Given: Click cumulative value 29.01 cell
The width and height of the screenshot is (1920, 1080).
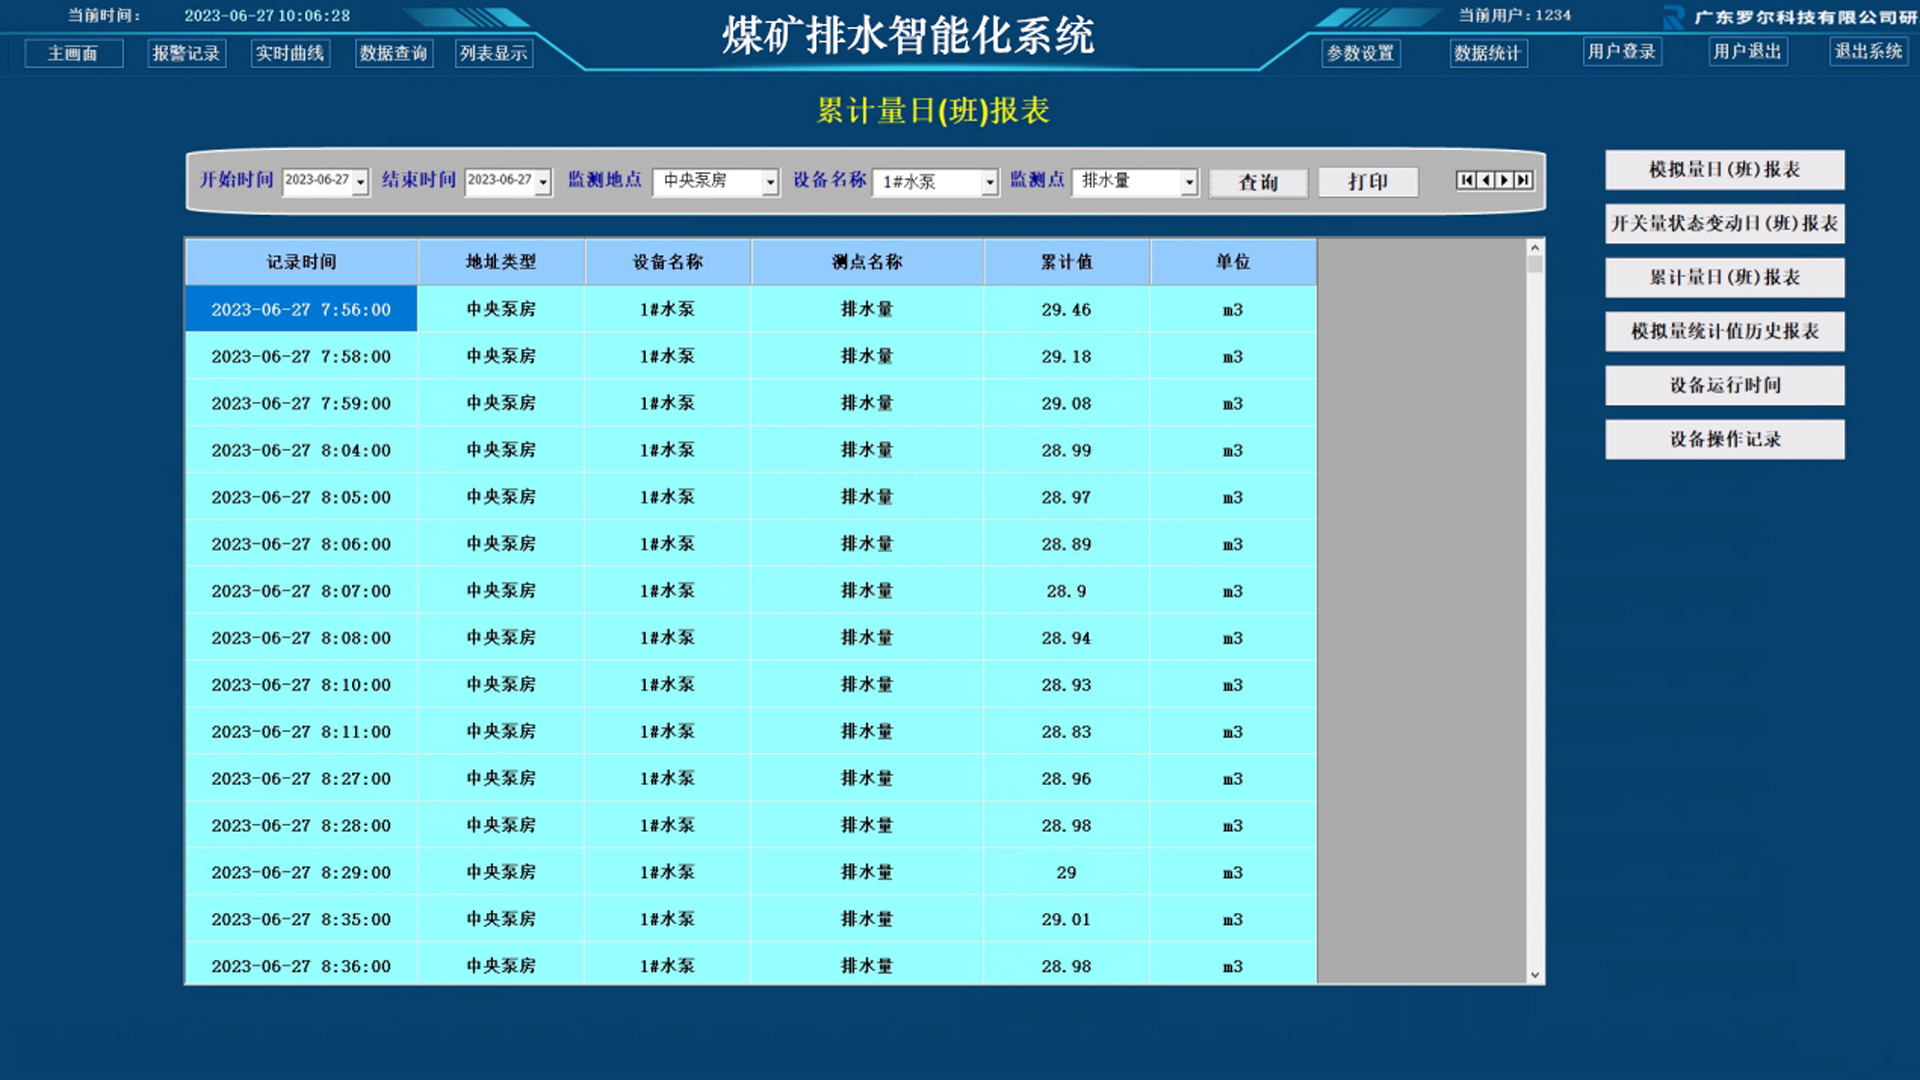Looking at the screenshot, I should (1067, 920).
